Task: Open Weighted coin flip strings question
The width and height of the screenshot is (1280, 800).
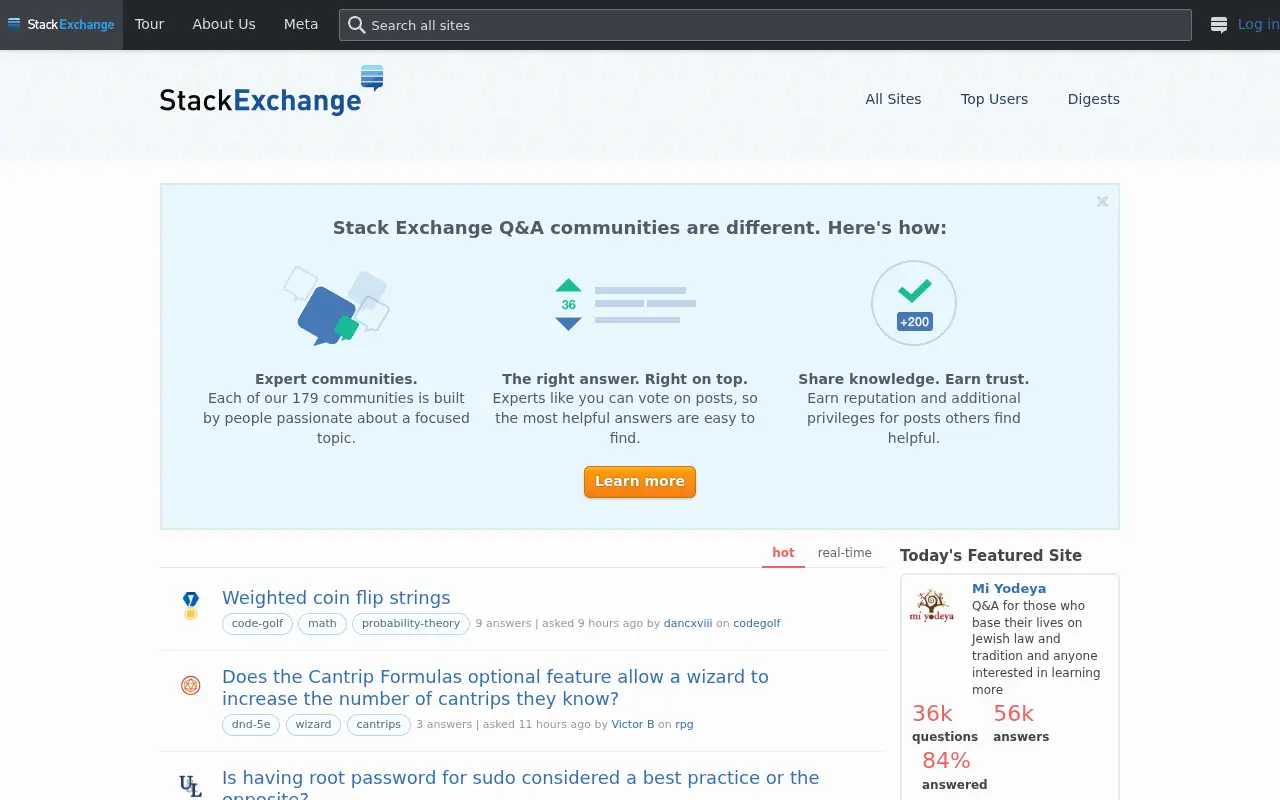Action: click(x=336, y=598)
